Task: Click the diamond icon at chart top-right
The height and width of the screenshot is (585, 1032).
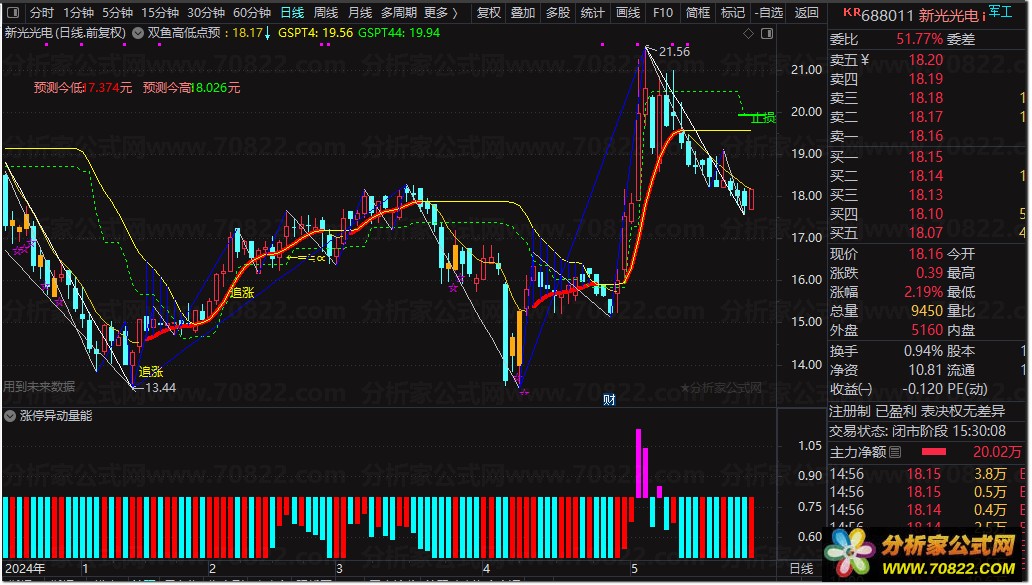Action: [748, 33]
